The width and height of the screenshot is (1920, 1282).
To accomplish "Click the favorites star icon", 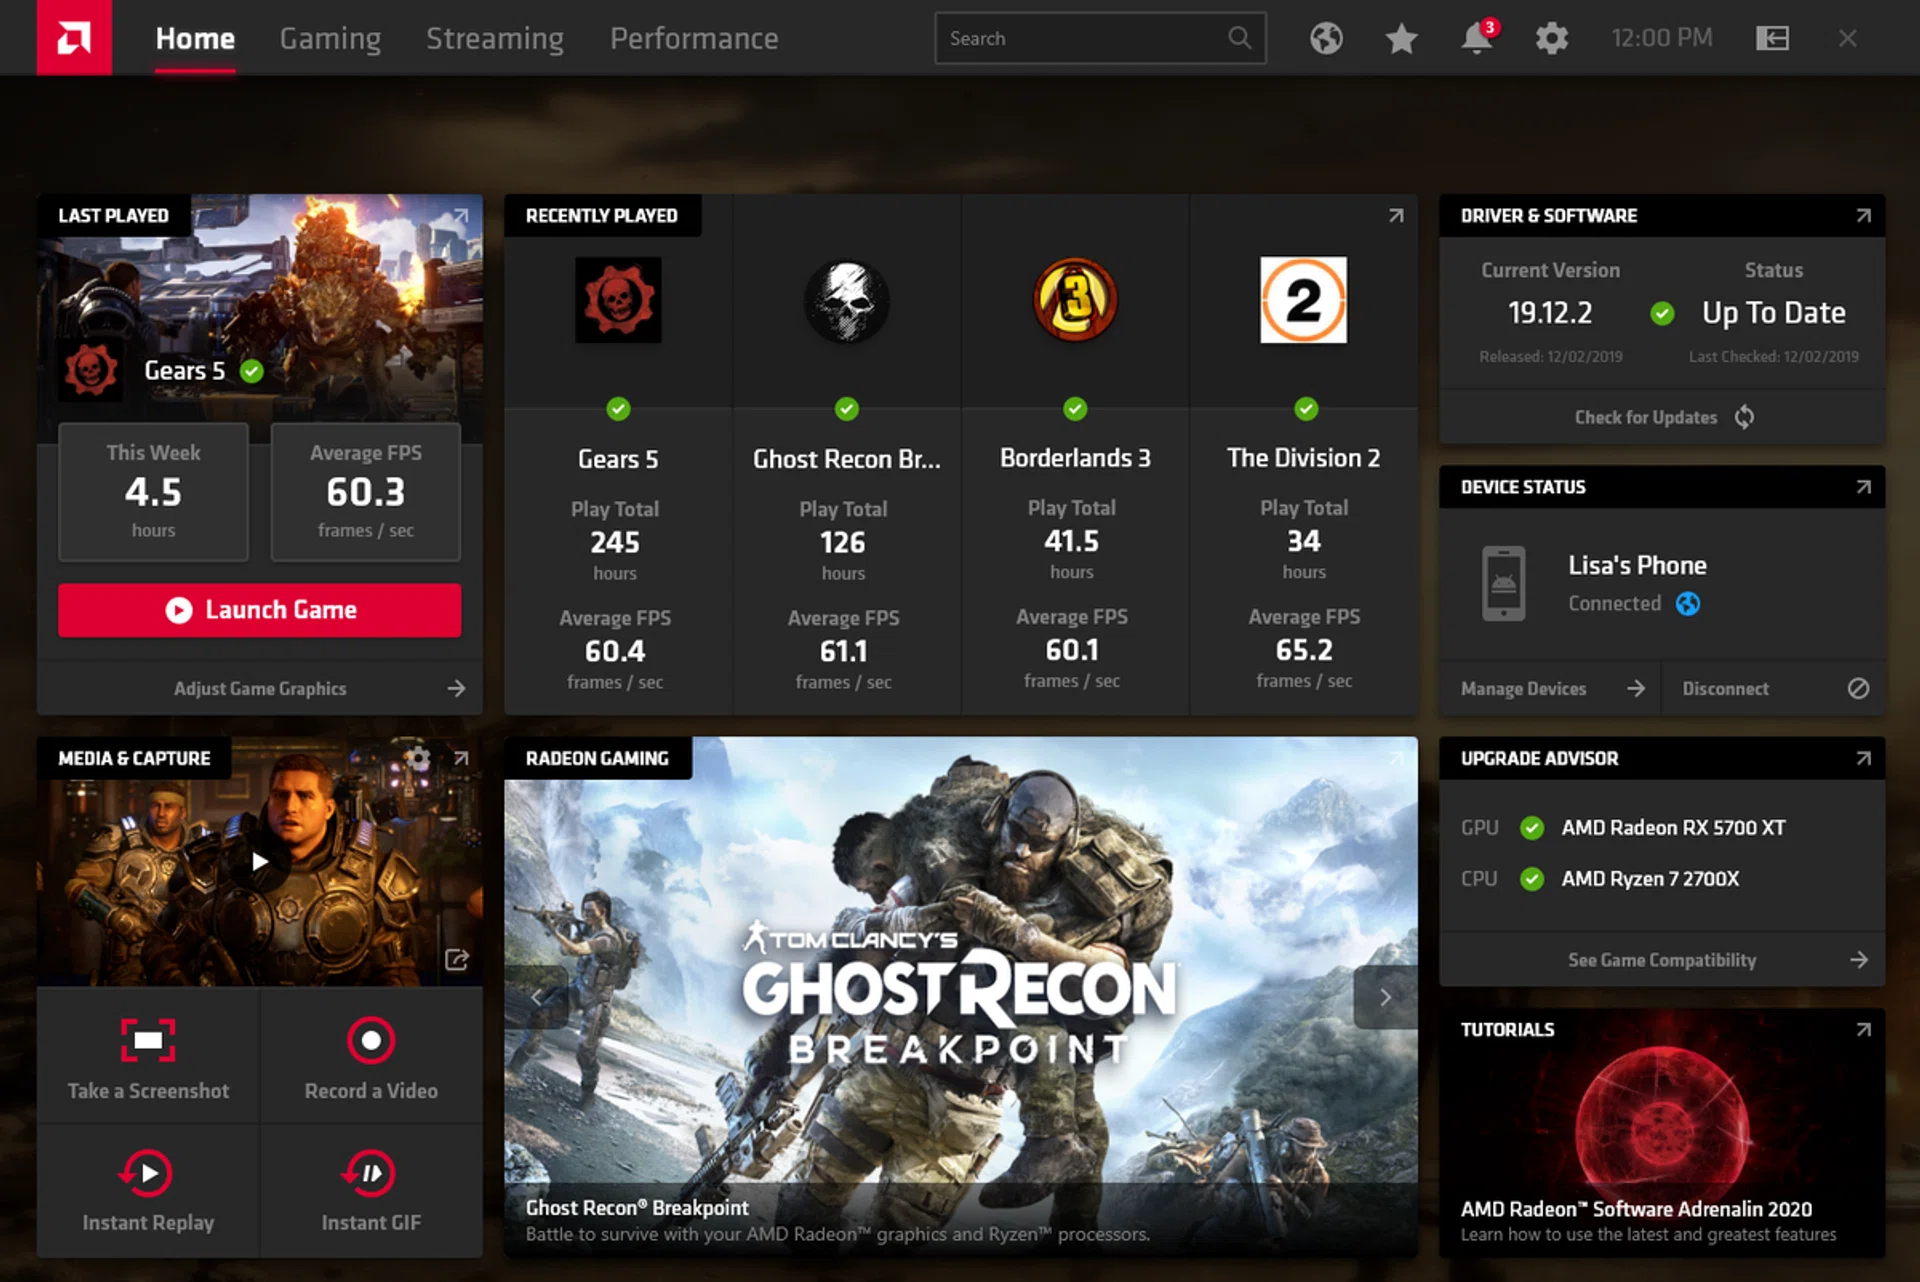I will (1401, 39).
